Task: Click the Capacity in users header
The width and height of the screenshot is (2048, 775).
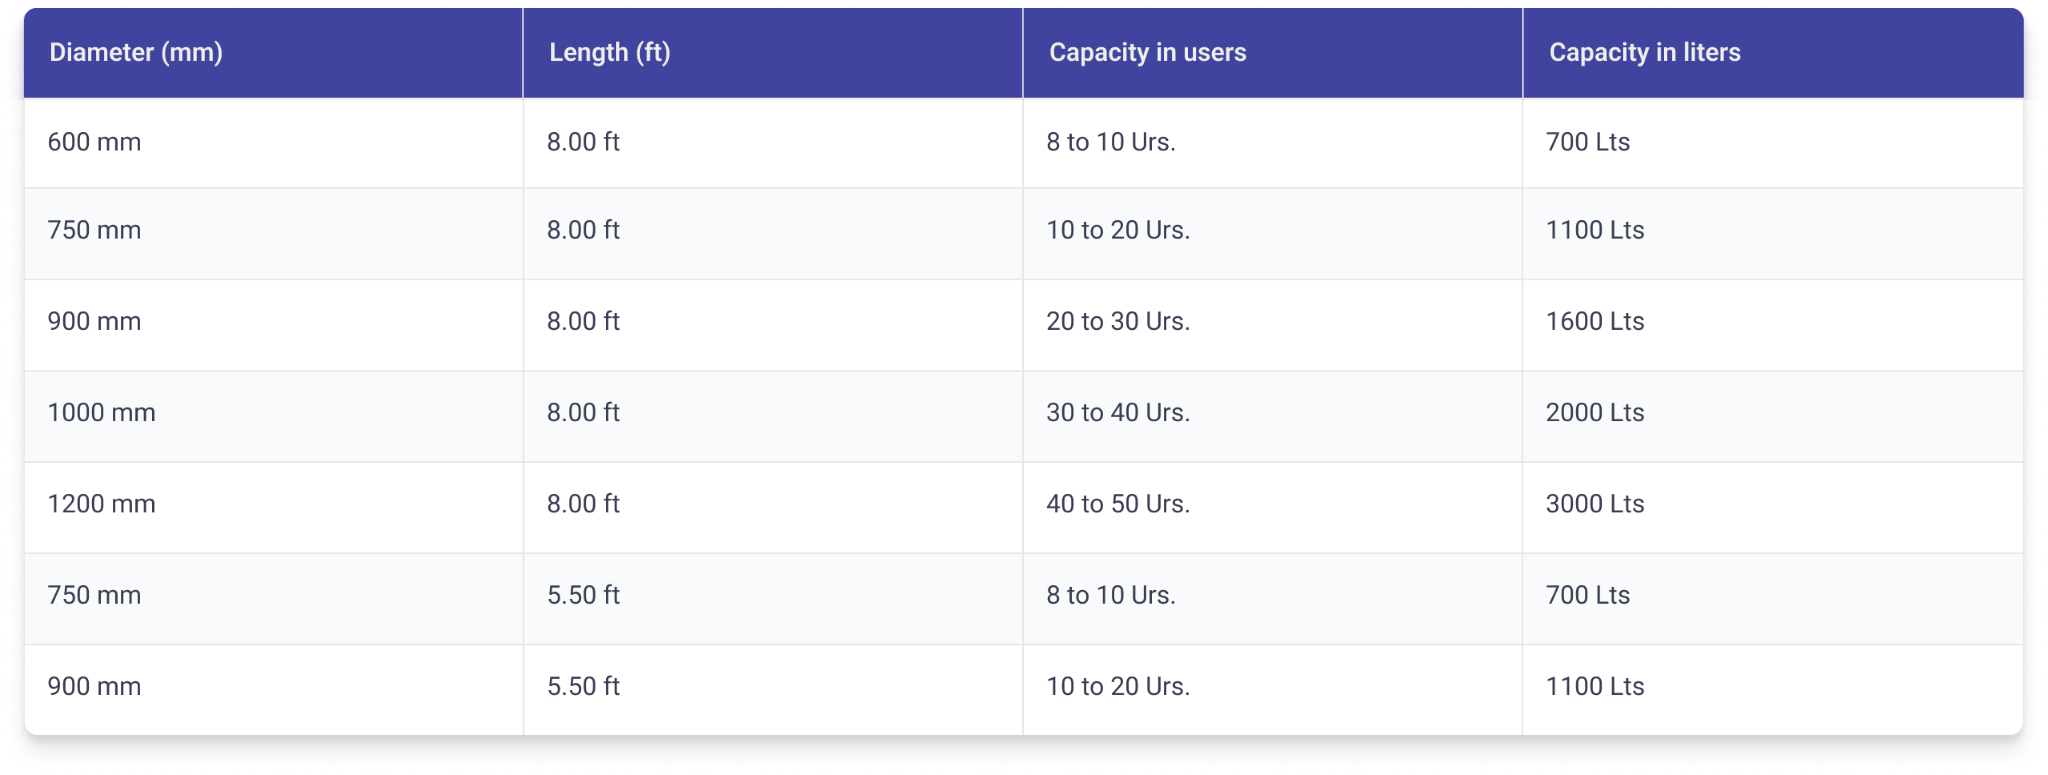Action: [1147, 53]
